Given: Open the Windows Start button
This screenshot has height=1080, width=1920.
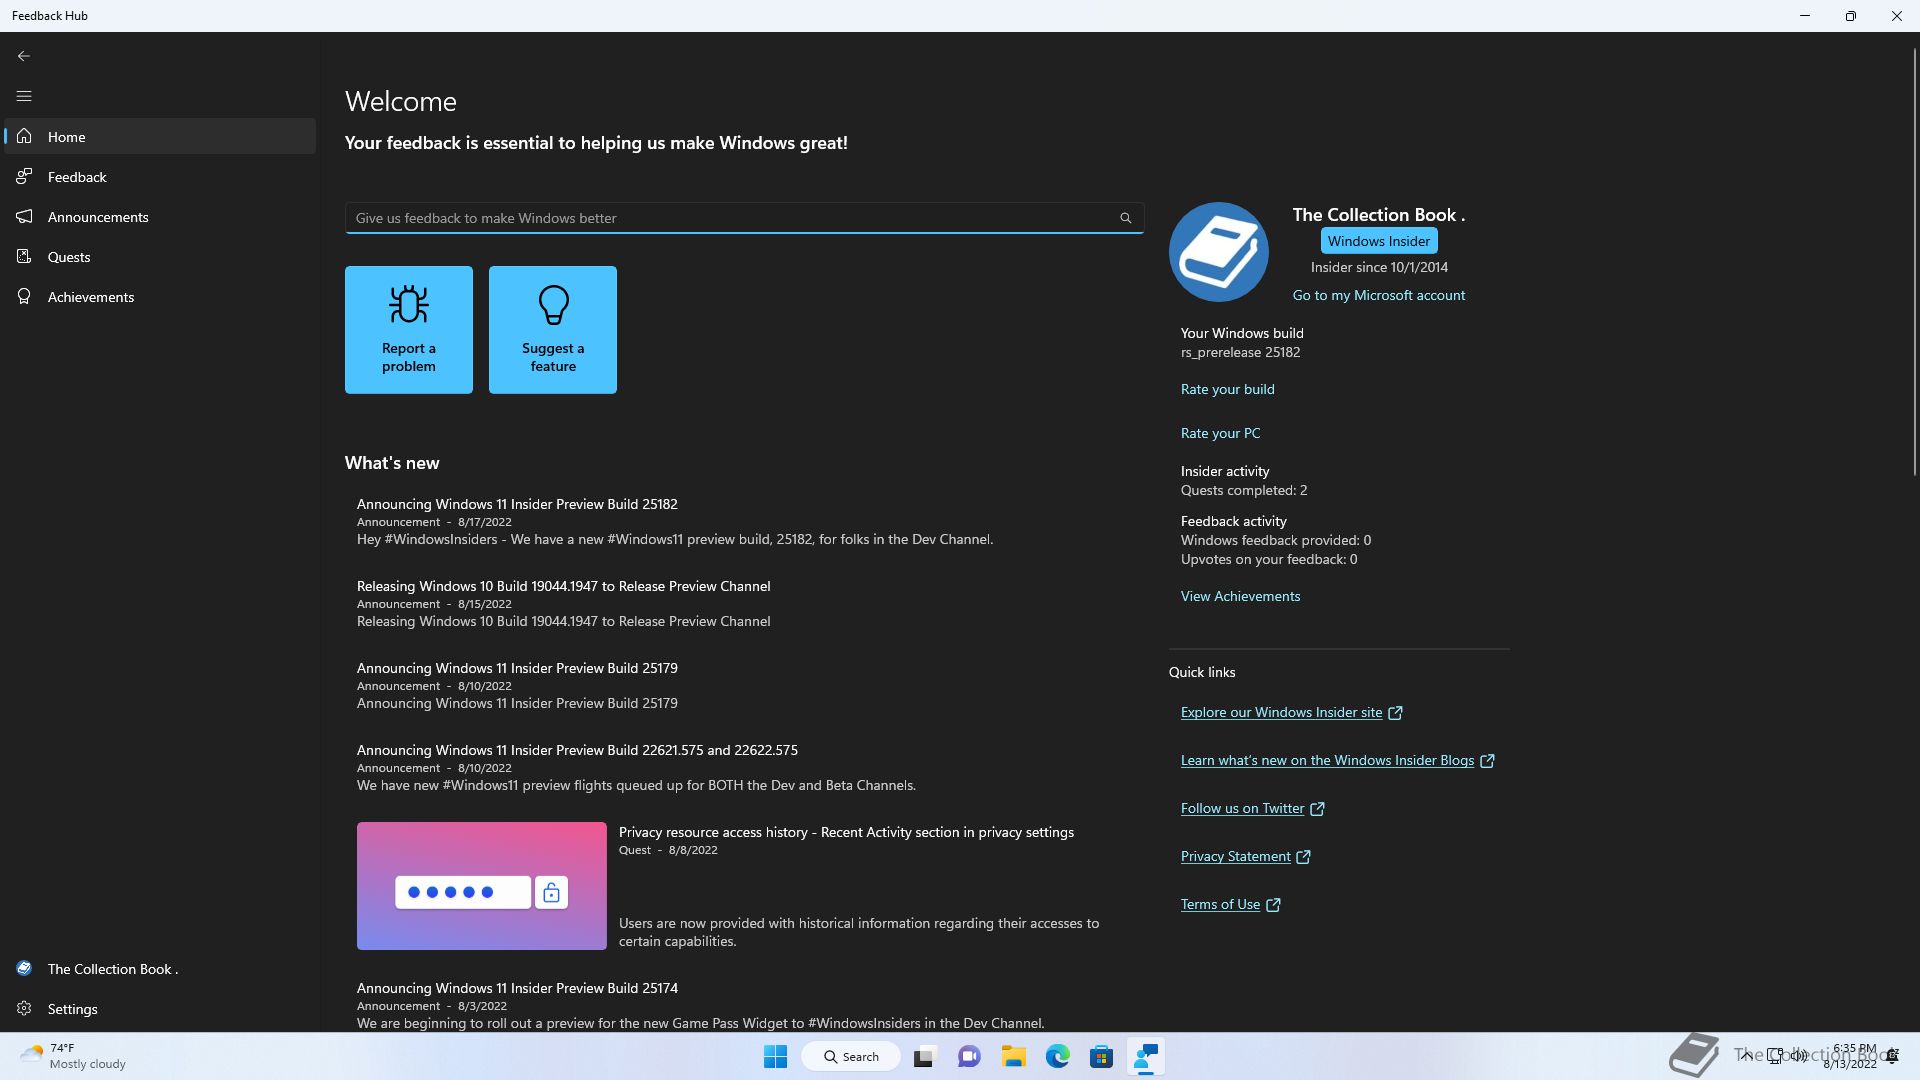Looking at the screenshot, I should [775, 1056].
